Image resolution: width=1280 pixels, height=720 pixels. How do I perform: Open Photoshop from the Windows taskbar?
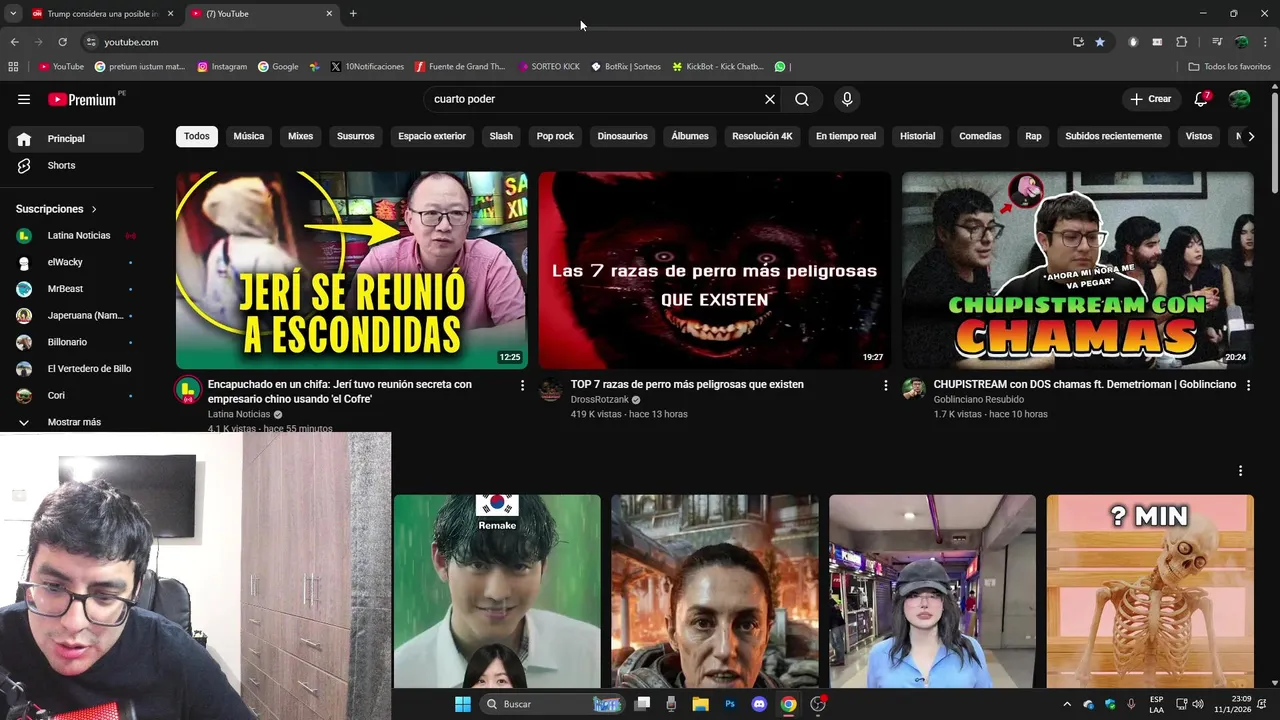pyautogui.click(x=730, y=704)
